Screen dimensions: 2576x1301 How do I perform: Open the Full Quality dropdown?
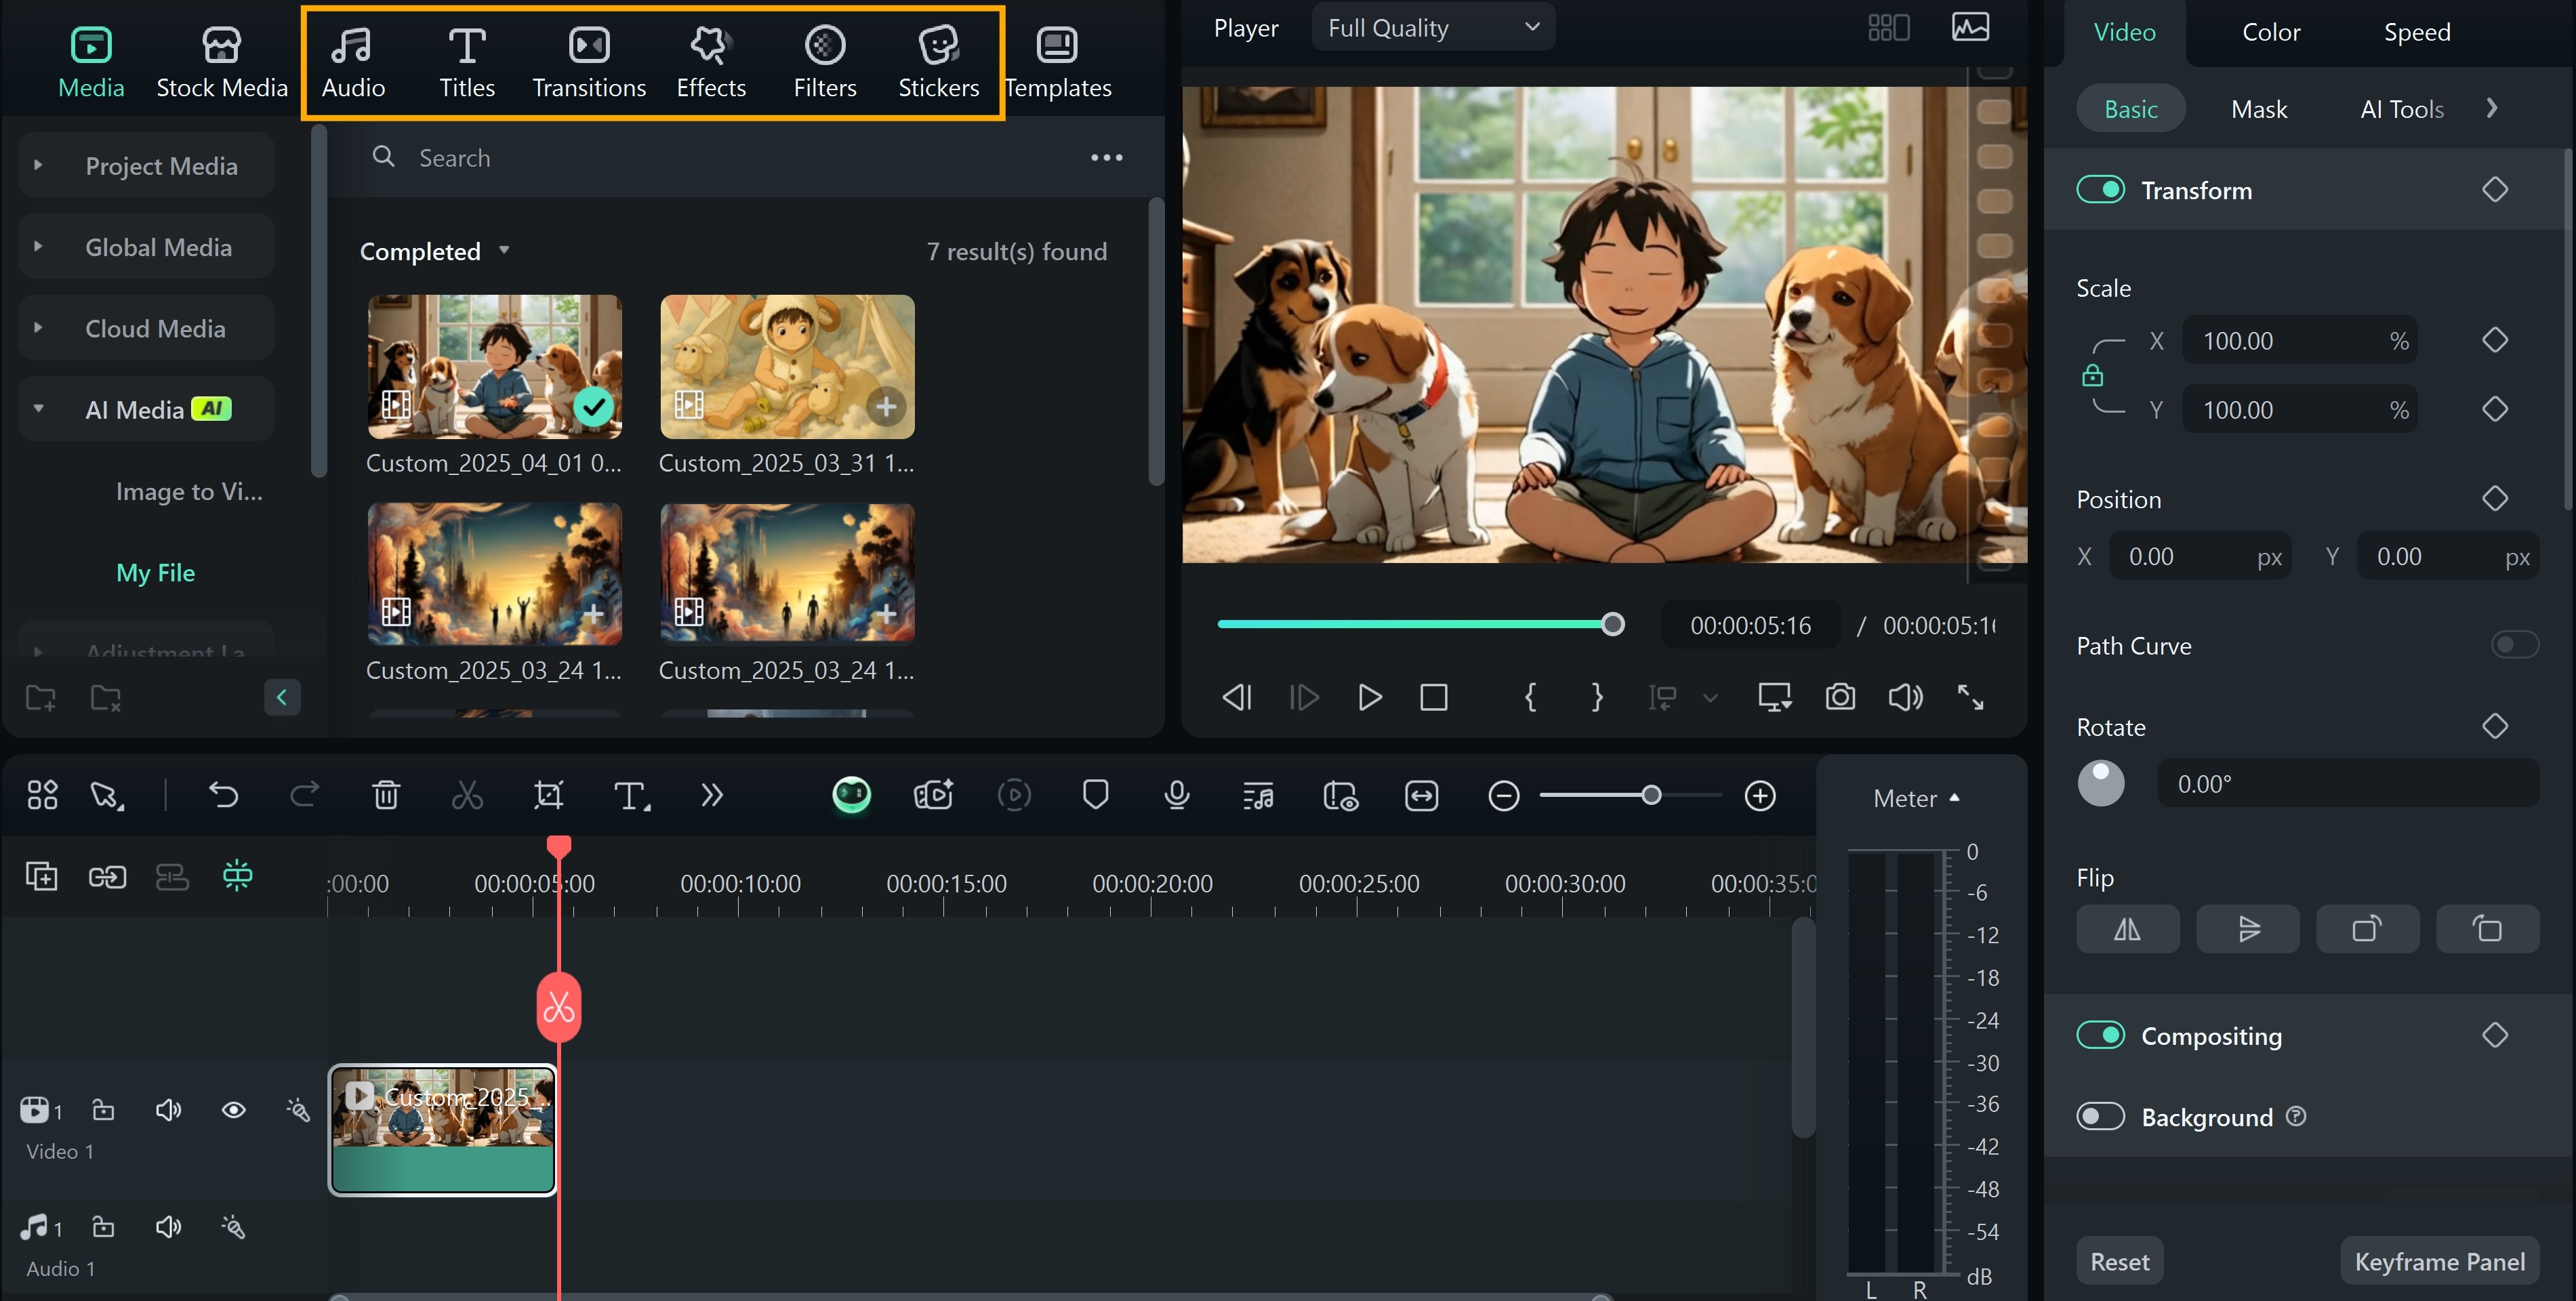(x=1432, y=28)
